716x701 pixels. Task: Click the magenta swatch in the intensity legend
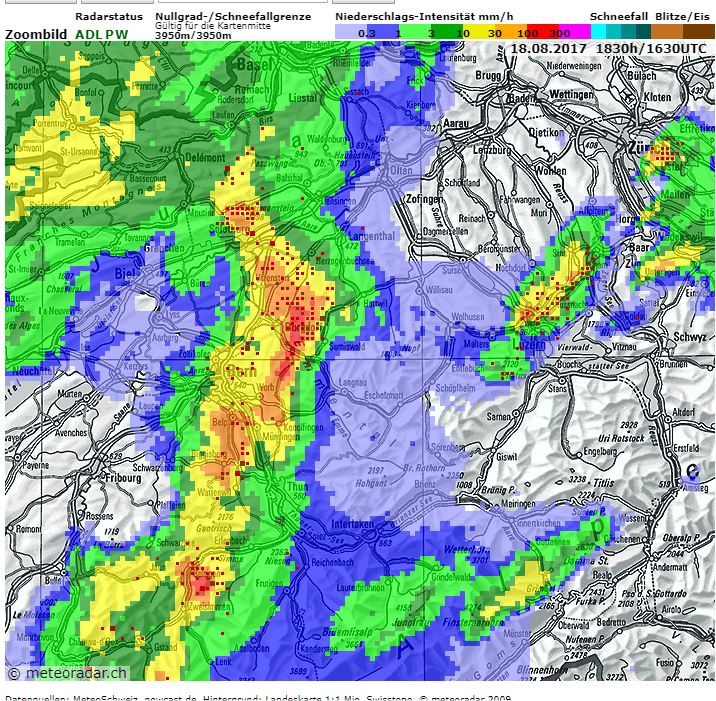click(x=575, y=32)
